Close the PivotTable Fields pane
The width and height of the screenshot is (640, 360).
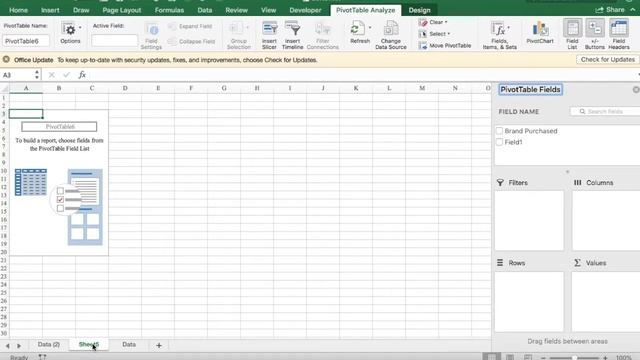click(x=636, y=89)
